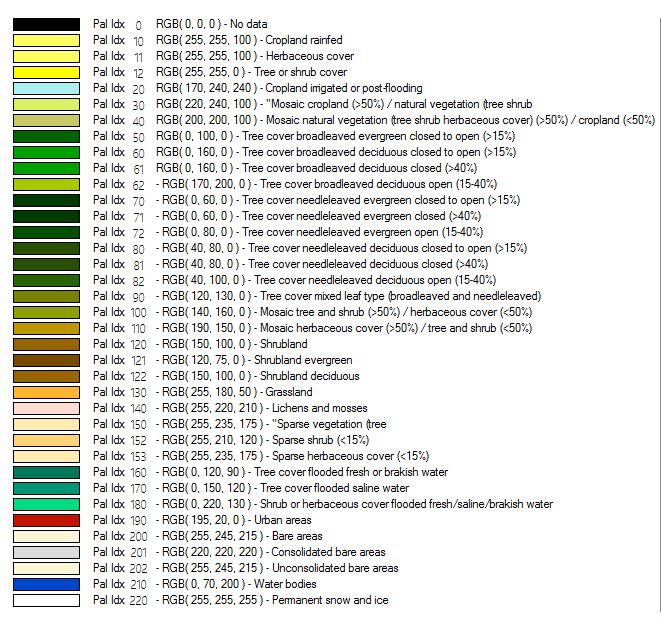Click the gray Consolidated bare areas swatch

pos(45,552)
